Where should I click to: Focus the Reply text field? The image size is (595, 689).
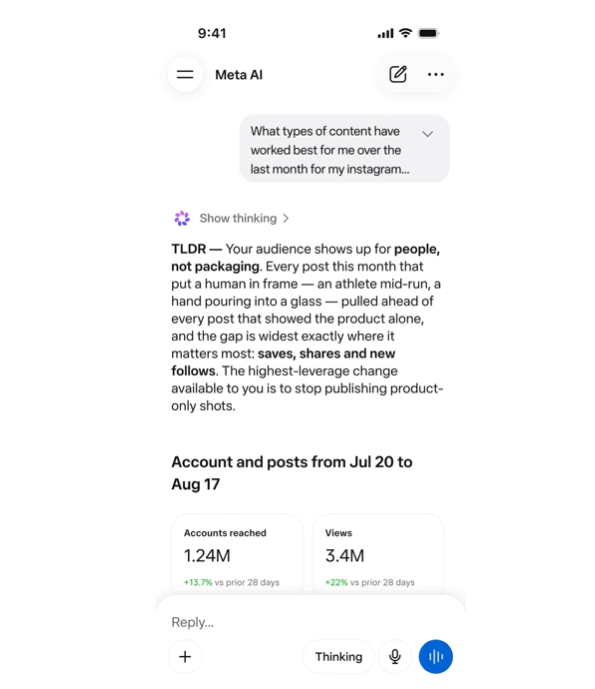[x=308, y=622]
